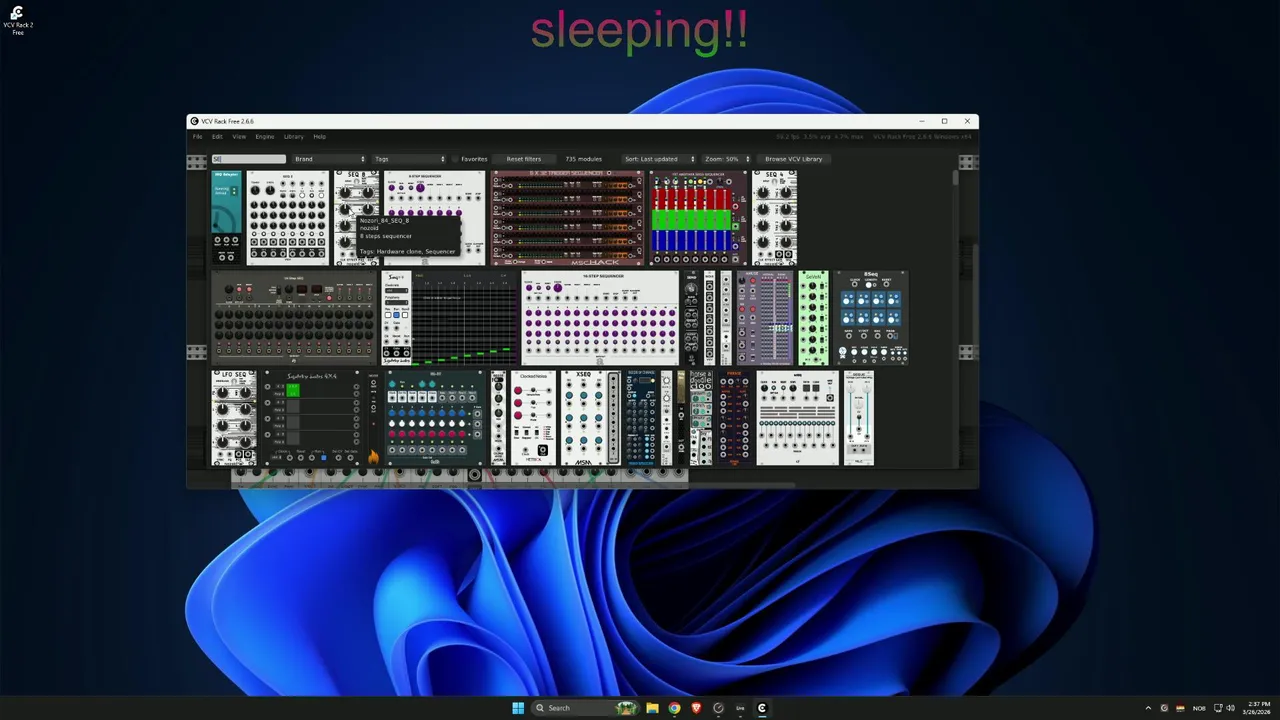This screenshot has height=720, width=1280.
Task: Open volume control in system tray
Action: point(1230,708)
